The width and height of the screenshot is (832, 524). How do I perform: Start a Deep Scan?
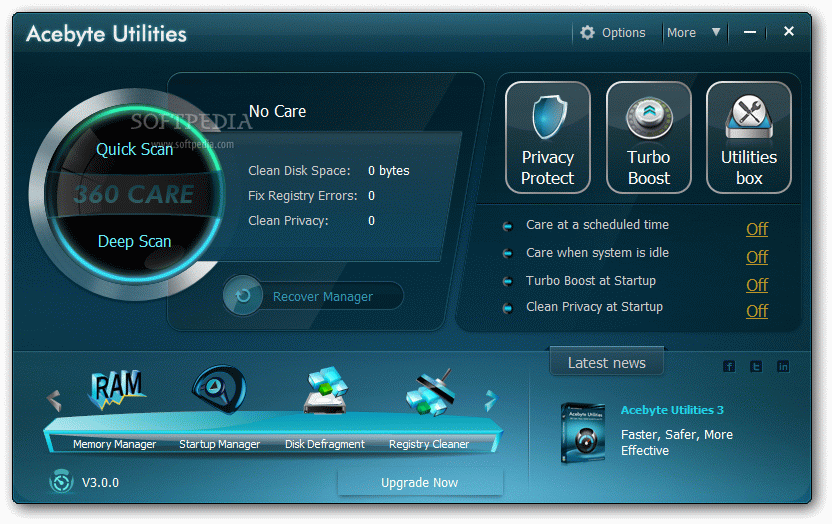[134, 241]
